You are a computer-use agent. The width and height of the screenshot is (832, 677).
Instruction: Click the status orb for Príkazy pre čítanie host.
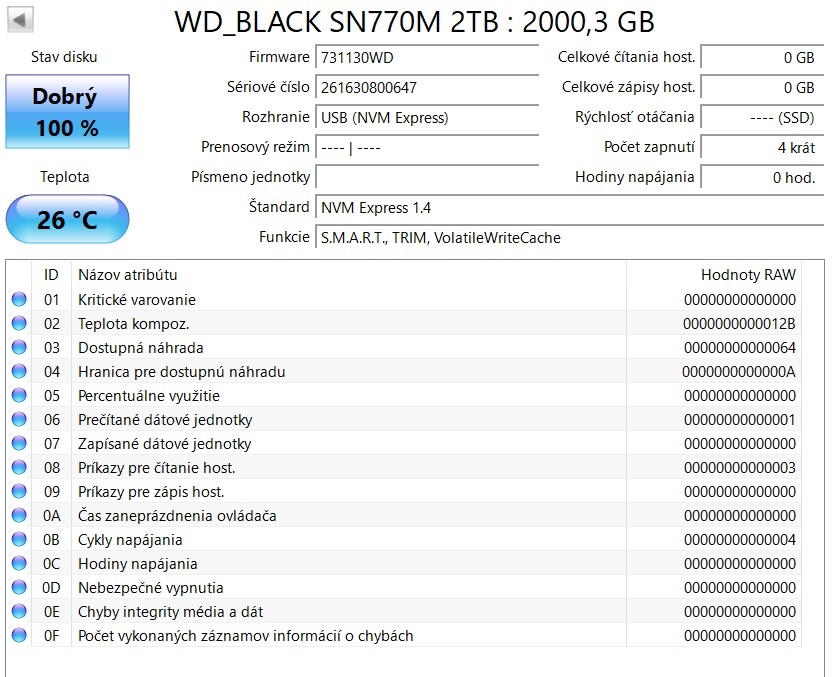point(19,467)
